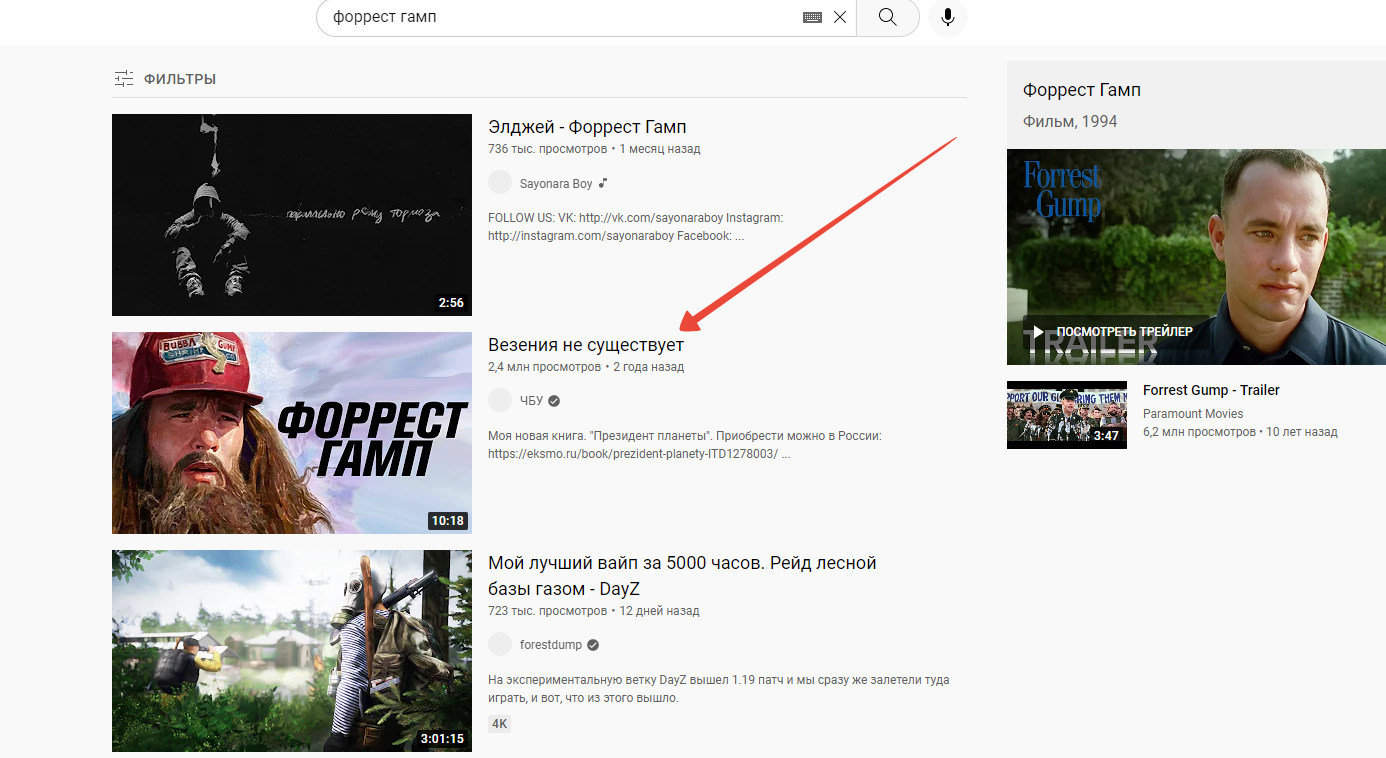Click the verified checkmark next to ЧБУ
Image resolution: width=1386 pixels, height=758 pixels.
[553, 400]
